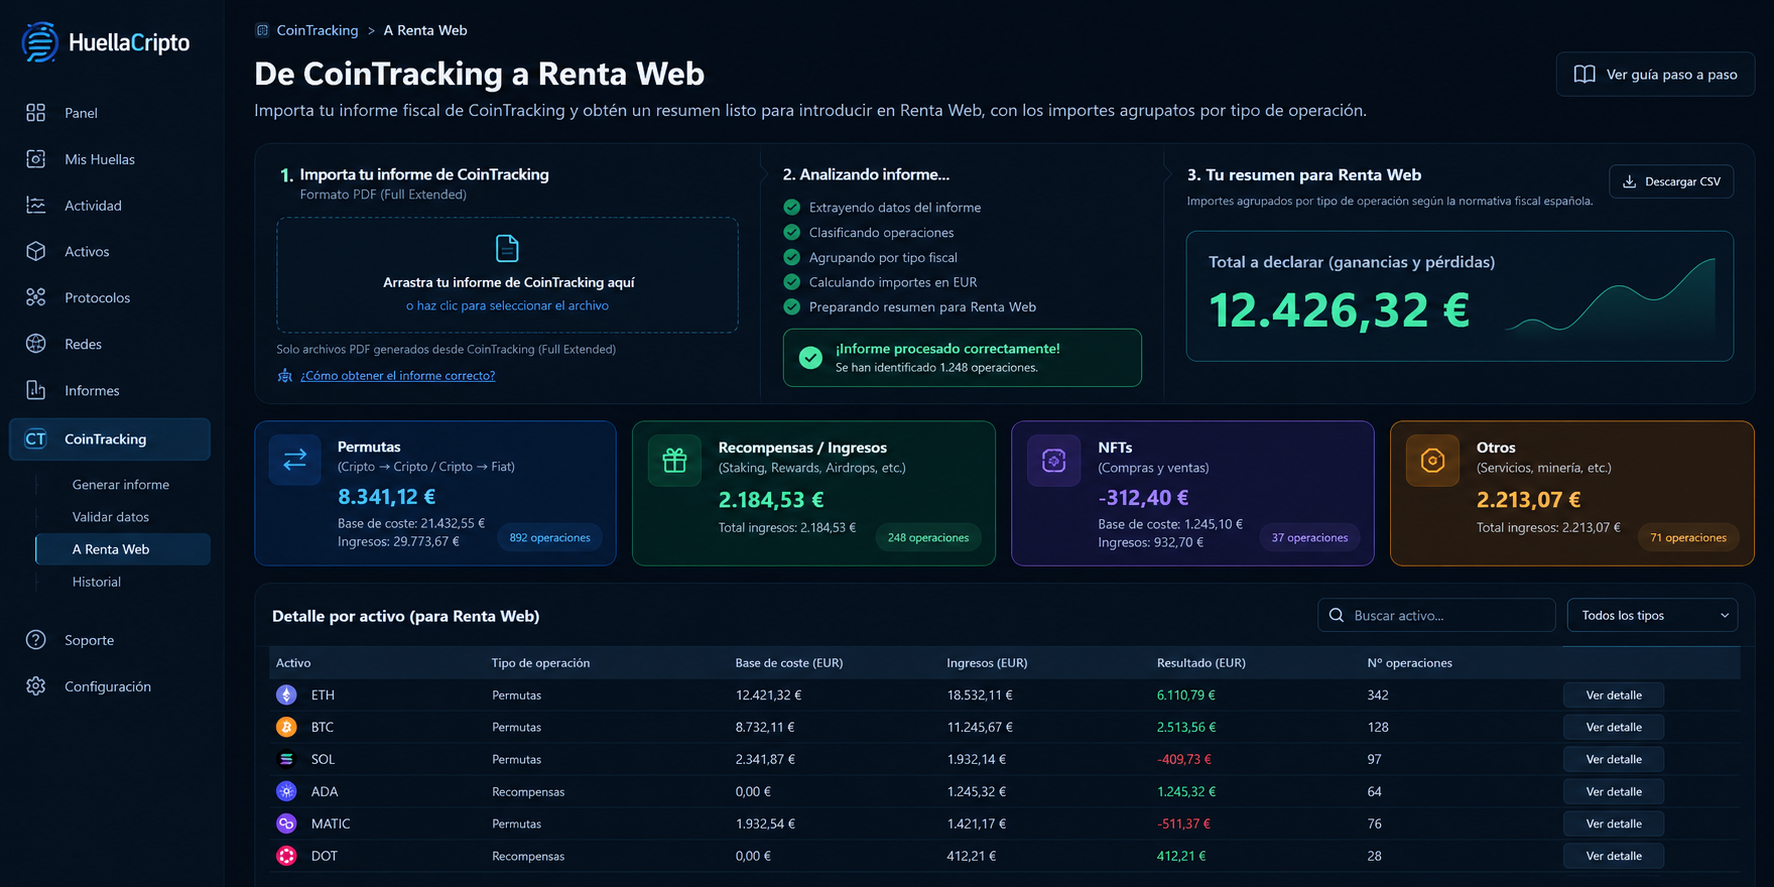Click the NFTs card icon
Viewport: 1774px width, 887px height.
(x=1054, y=460)
